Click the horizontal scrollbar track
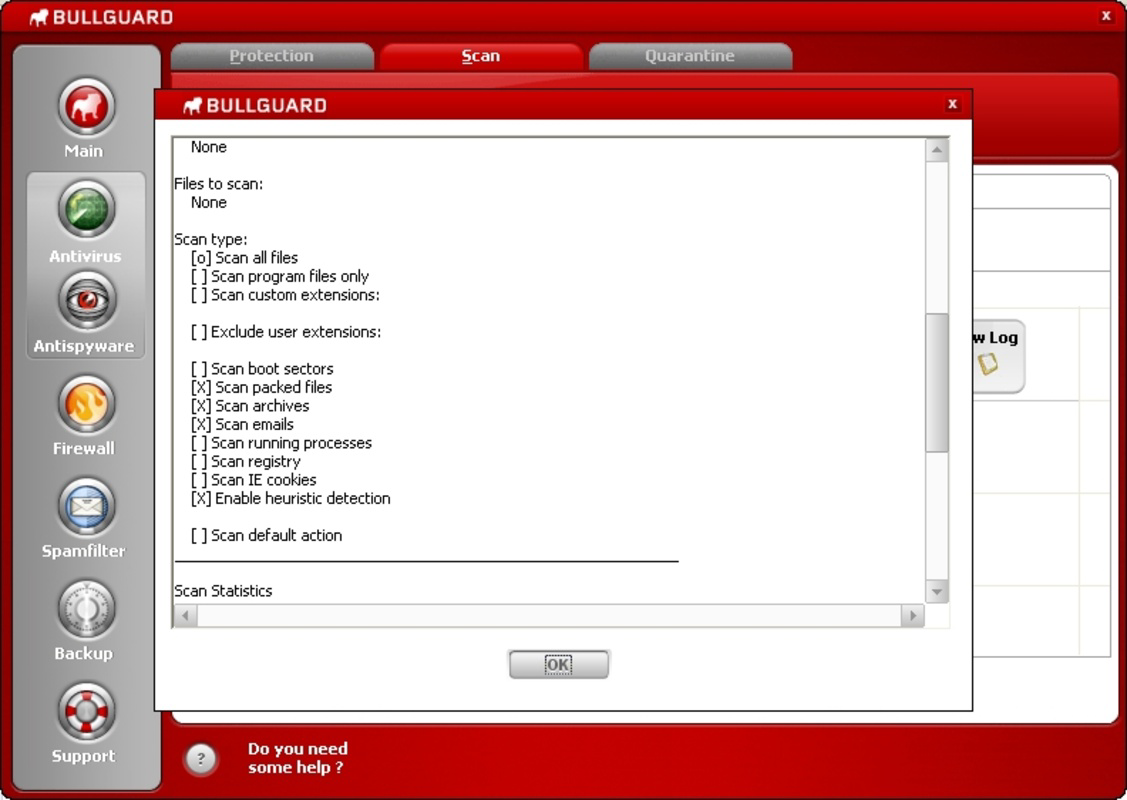The height and width of the screenshot is (800, 1127). 549,615
